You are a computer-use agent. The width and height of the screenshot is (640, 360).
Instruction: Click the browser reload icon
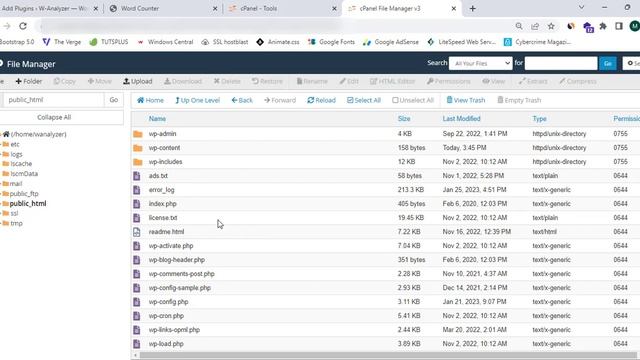click(23, 26)
